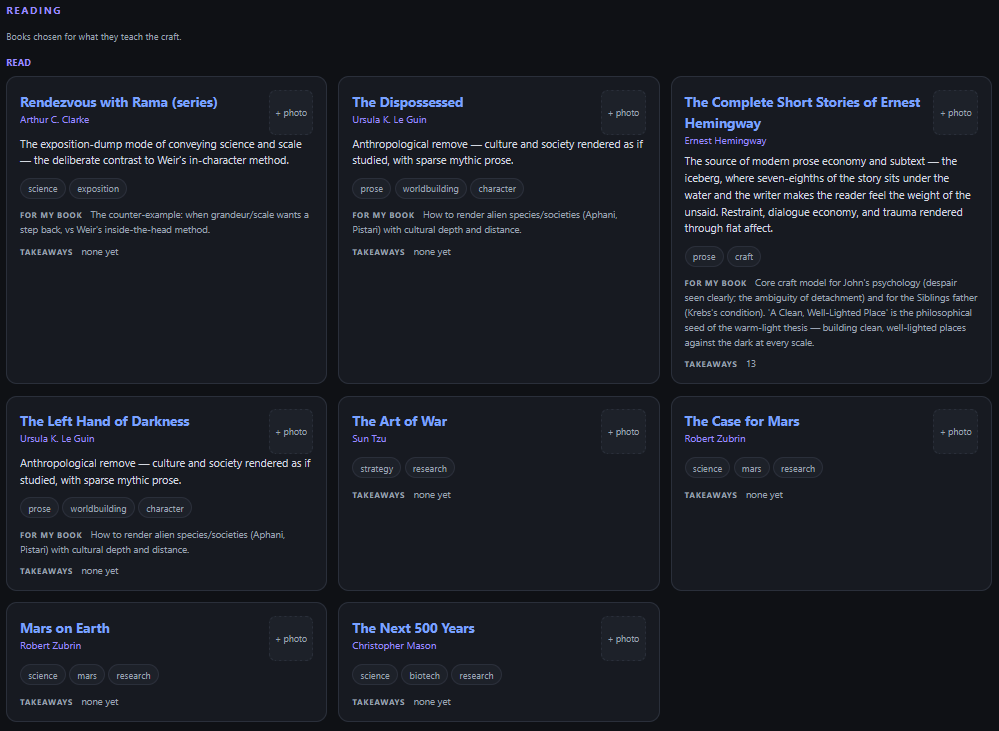This screenshot has height=731, width=999.
Task: Click Ursula K. Le Guin under The Dispossessed
Action: click(x=389, y=120)
